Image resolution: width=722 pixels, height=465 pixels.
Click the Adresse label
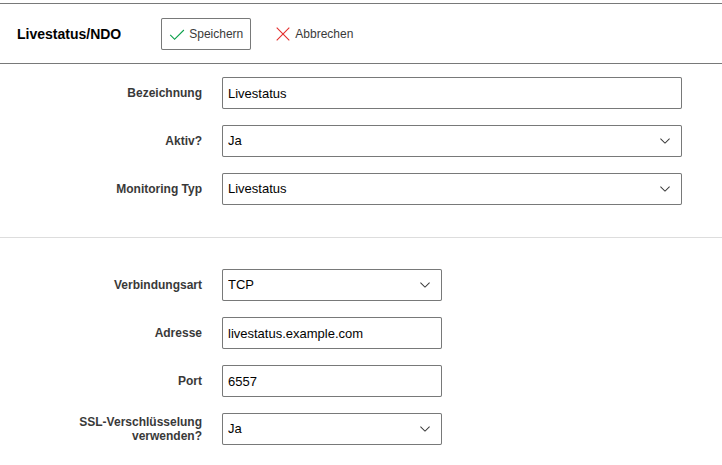[178, 333]
